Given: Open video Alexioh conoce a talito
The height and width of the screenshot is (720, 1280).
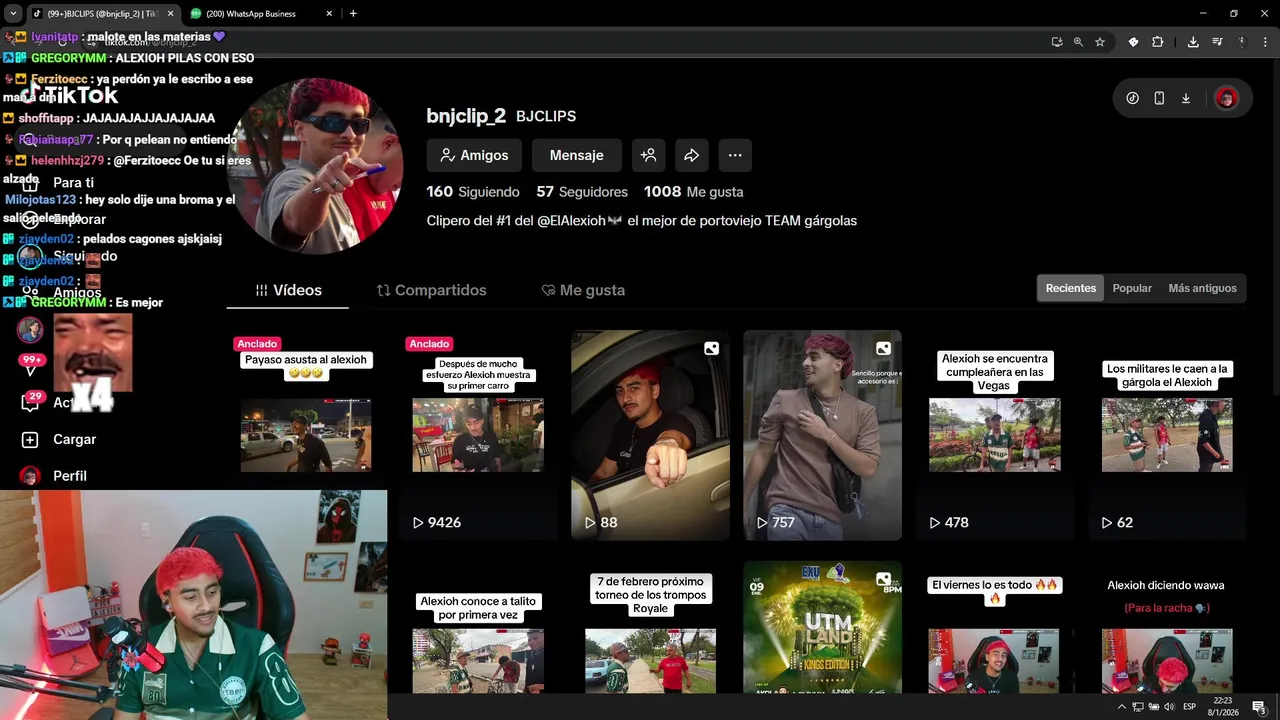Looking at the screenshot, I should [478, 627].
